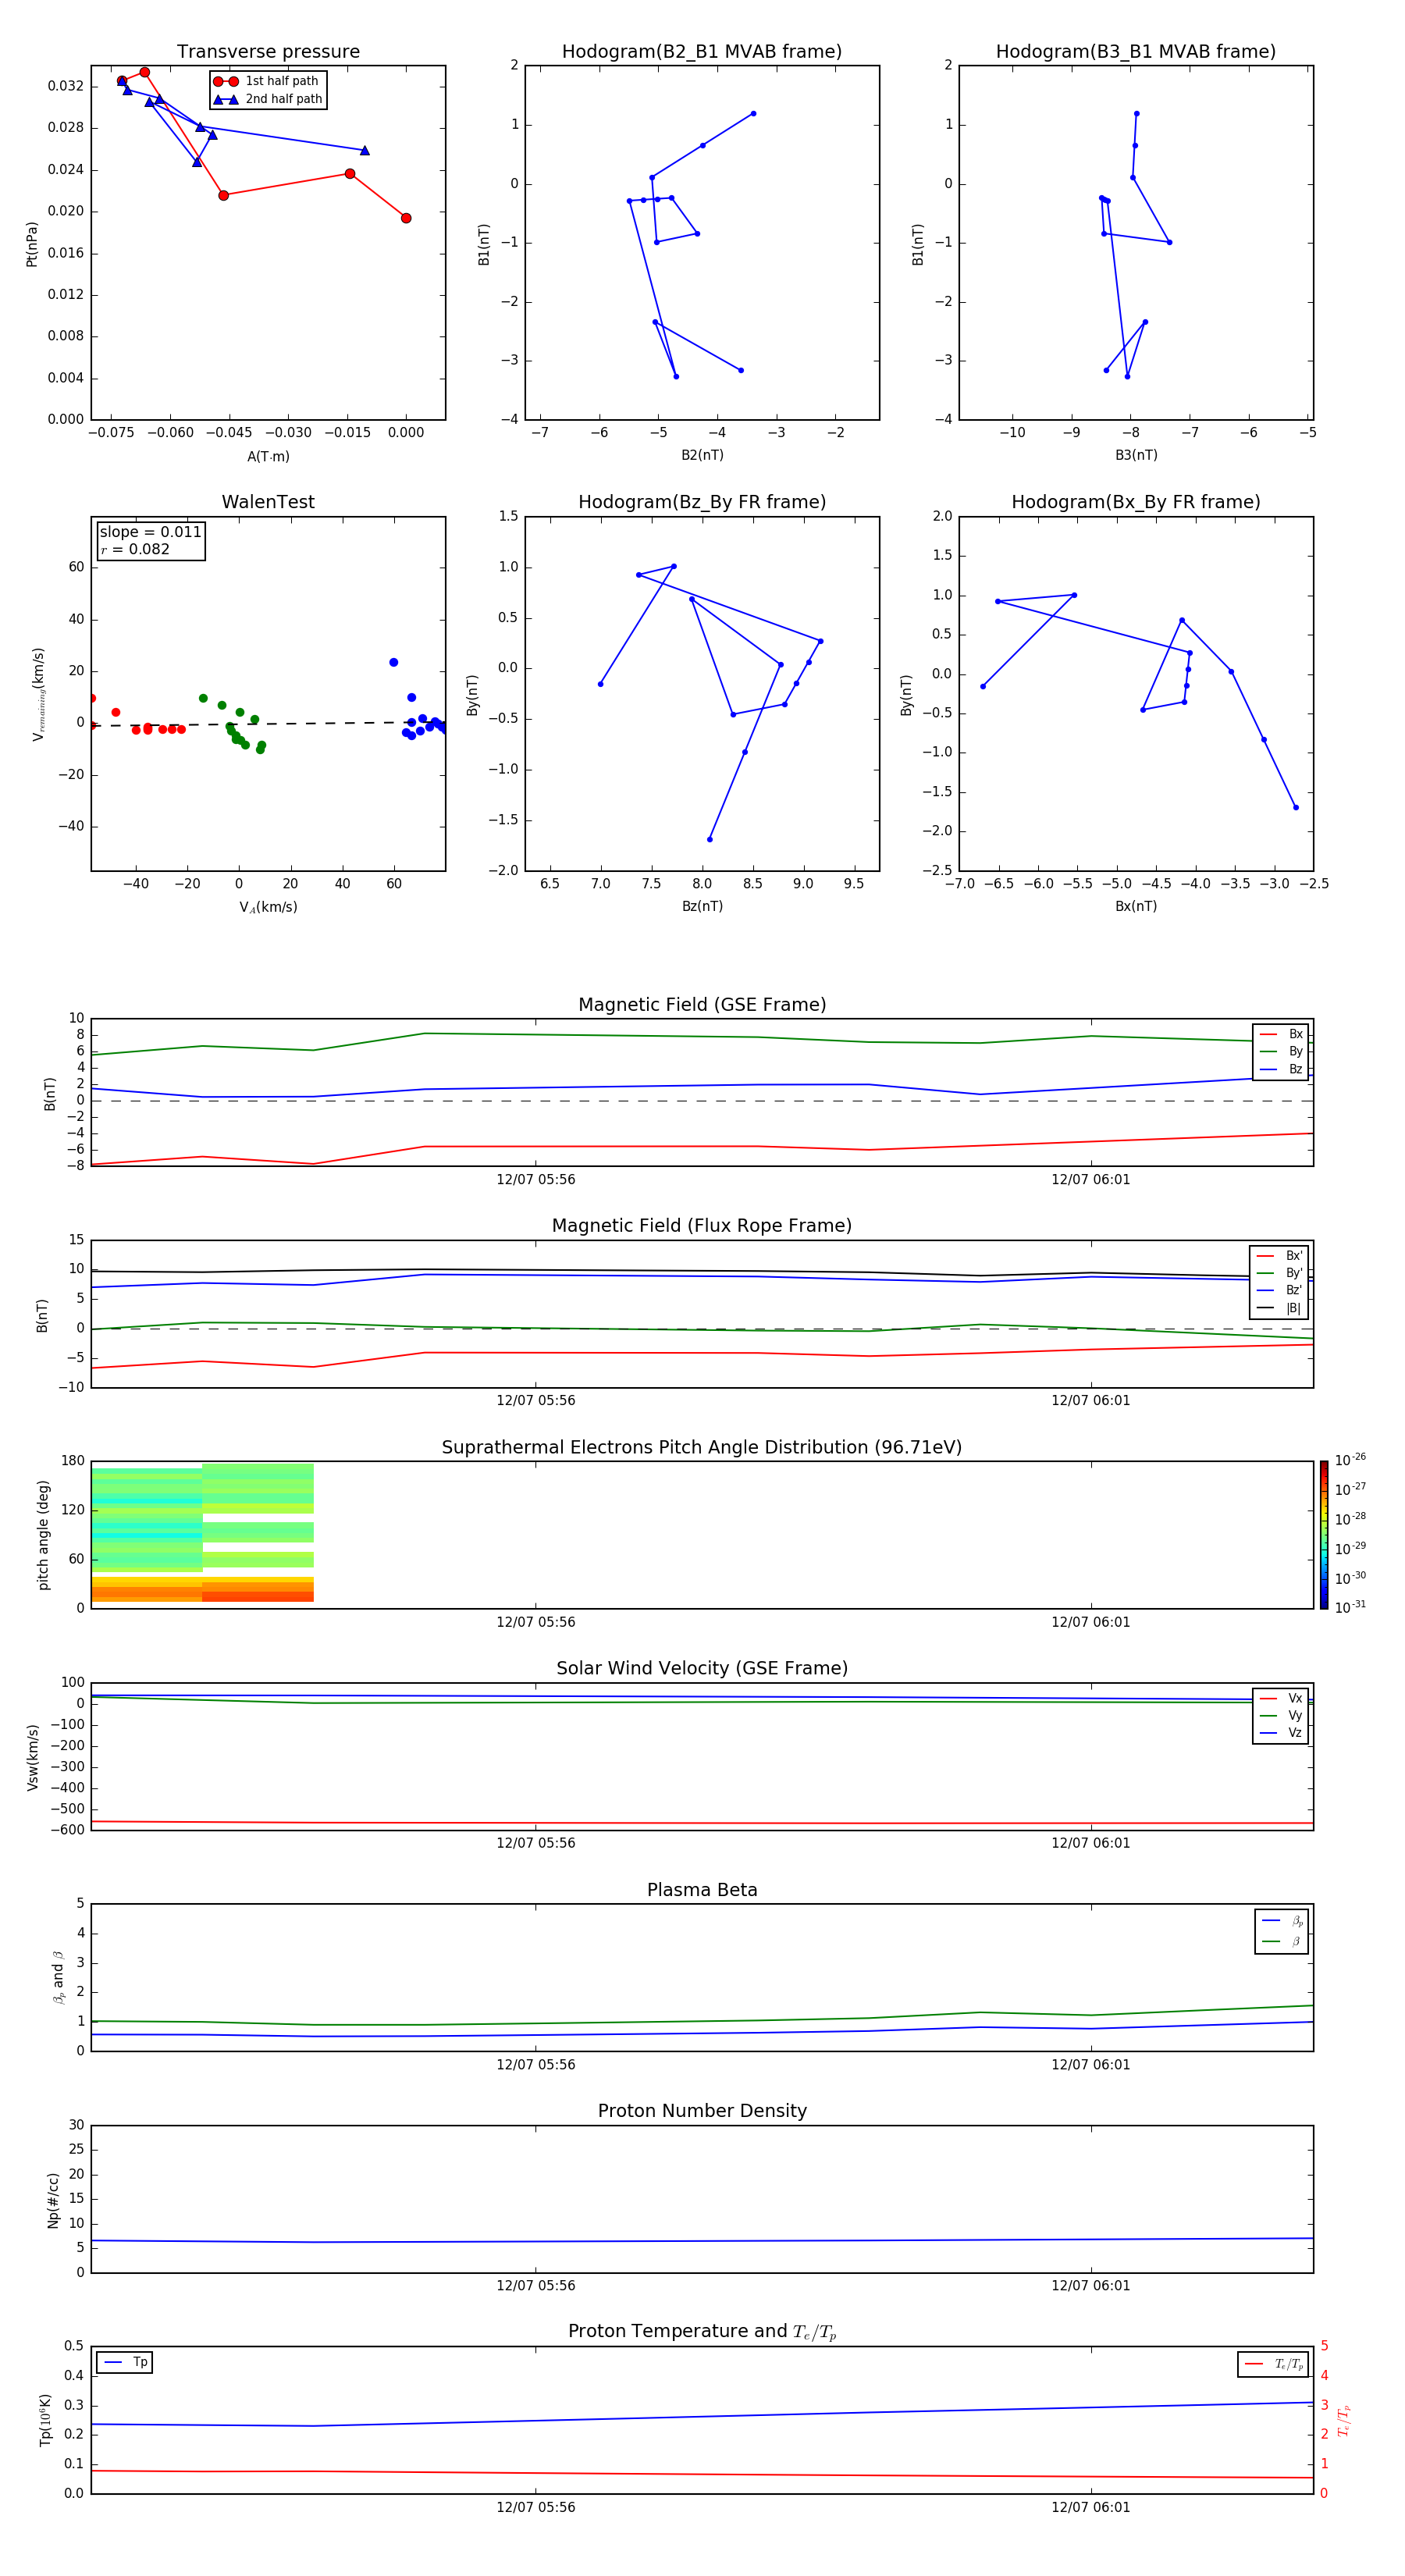The image size is (1405, 2576).
Task: Click the 'B2(nT)' x-axis label
Action: (x=702, y=455)
